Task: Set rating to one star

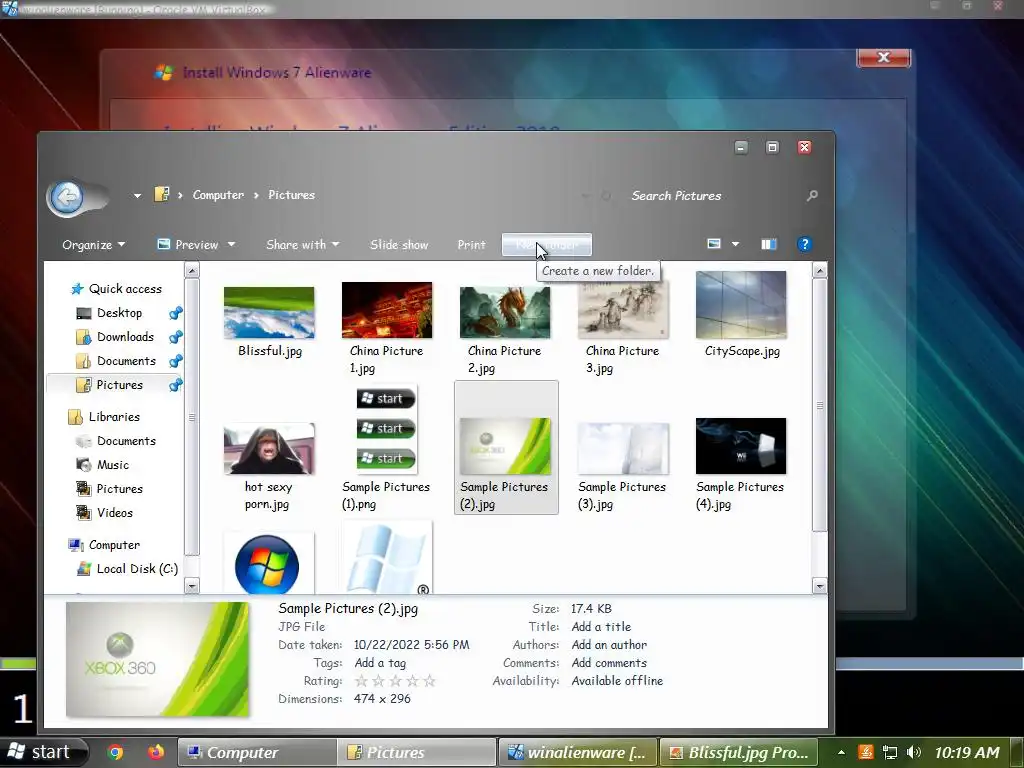Action: click(360, 681)
